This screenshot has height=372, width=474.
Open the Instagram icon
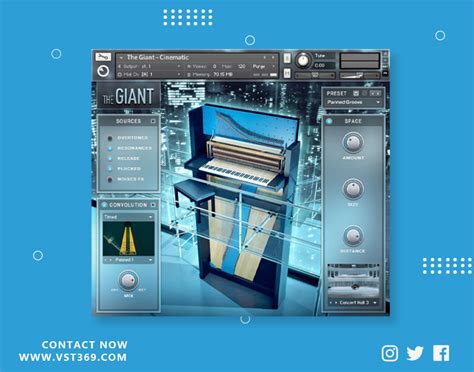tap(390, 353)
